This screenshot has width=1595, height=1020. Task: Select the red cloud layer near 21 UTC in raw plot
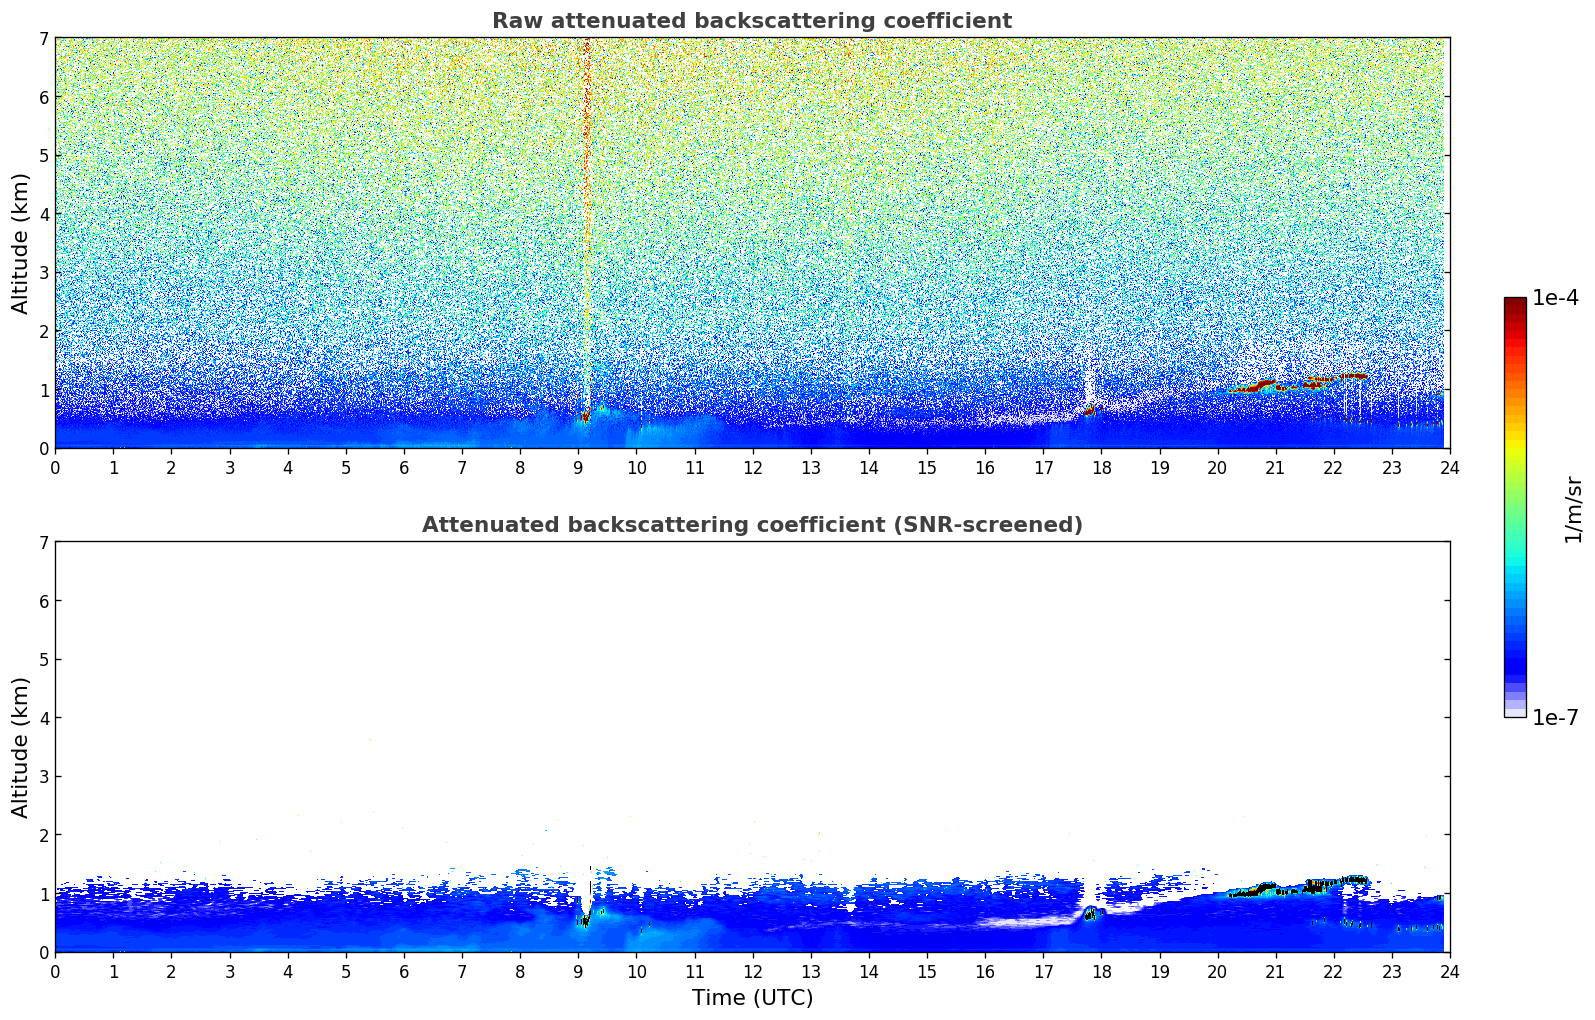click(1262, 384)
